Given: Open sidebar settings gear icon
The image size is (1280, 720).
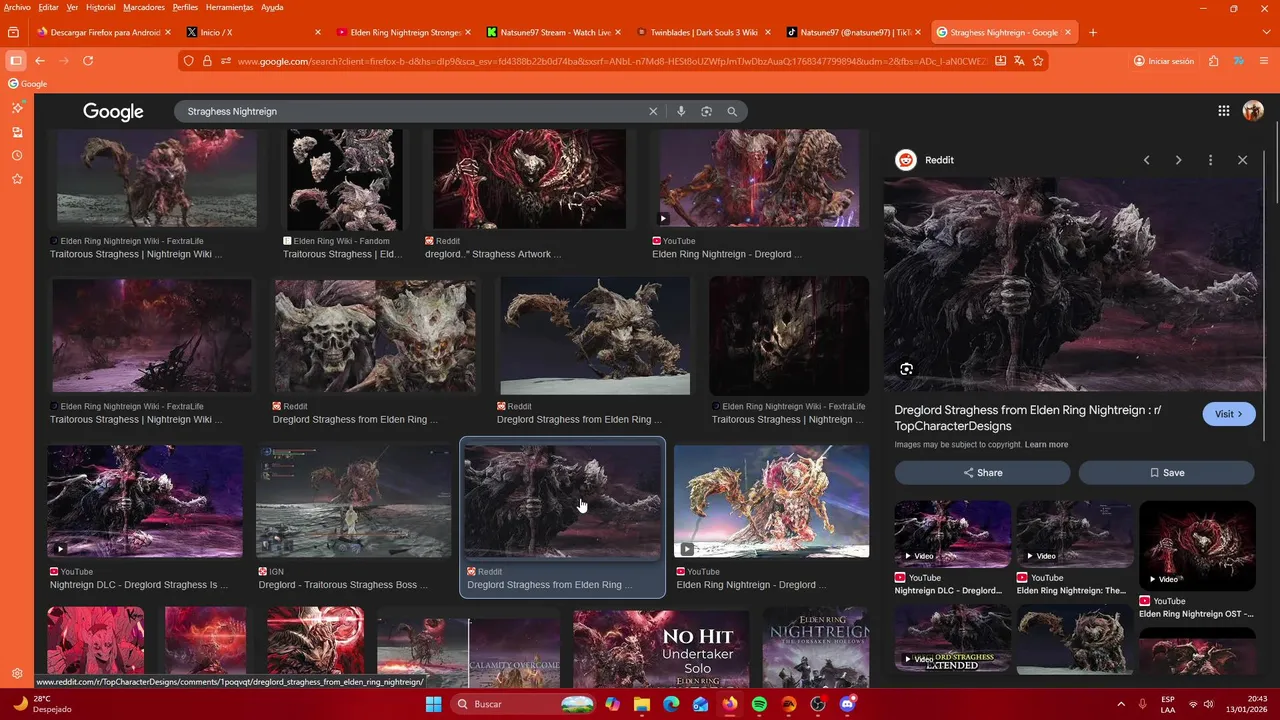Looking at the screenshot, I should [17, 673].
